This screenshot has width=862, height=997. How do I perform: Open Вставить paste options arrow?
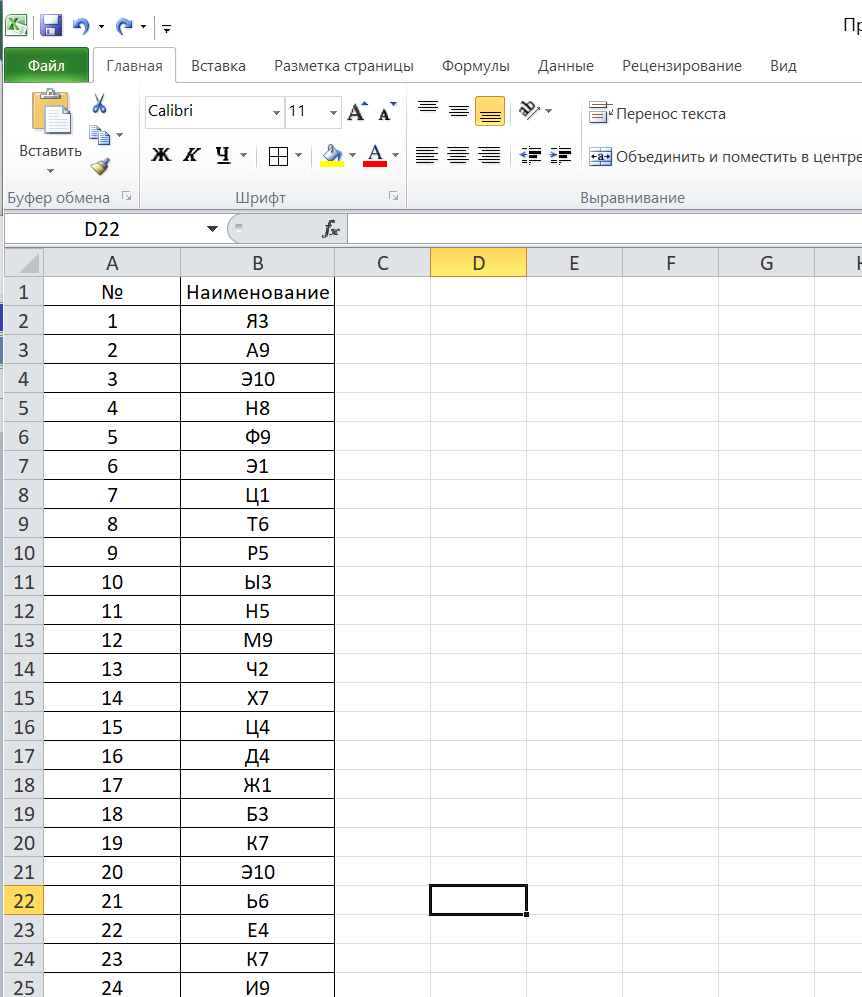50,170
